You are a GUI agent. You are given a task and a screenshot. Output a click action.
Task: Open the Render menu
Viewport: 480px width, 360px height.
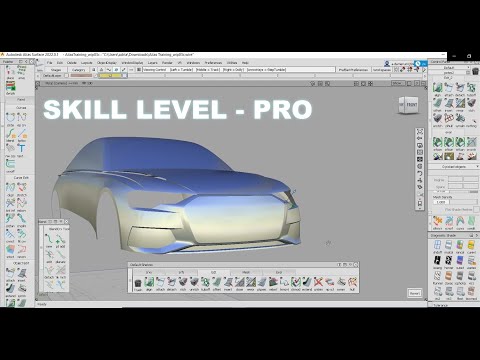coord(167,63)
